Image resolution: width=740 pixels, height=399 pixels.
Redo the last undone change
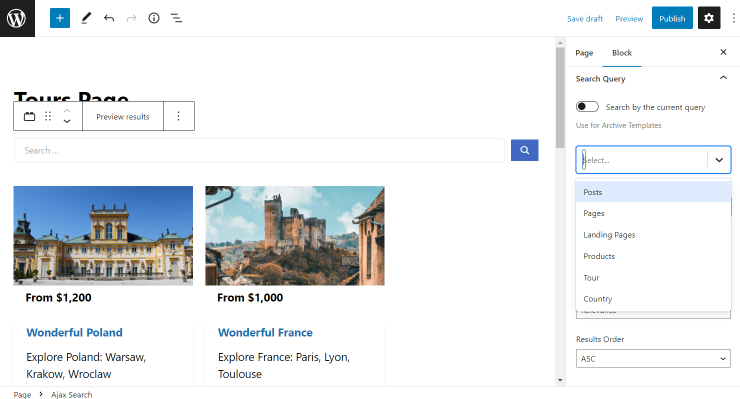click(132, 18)
